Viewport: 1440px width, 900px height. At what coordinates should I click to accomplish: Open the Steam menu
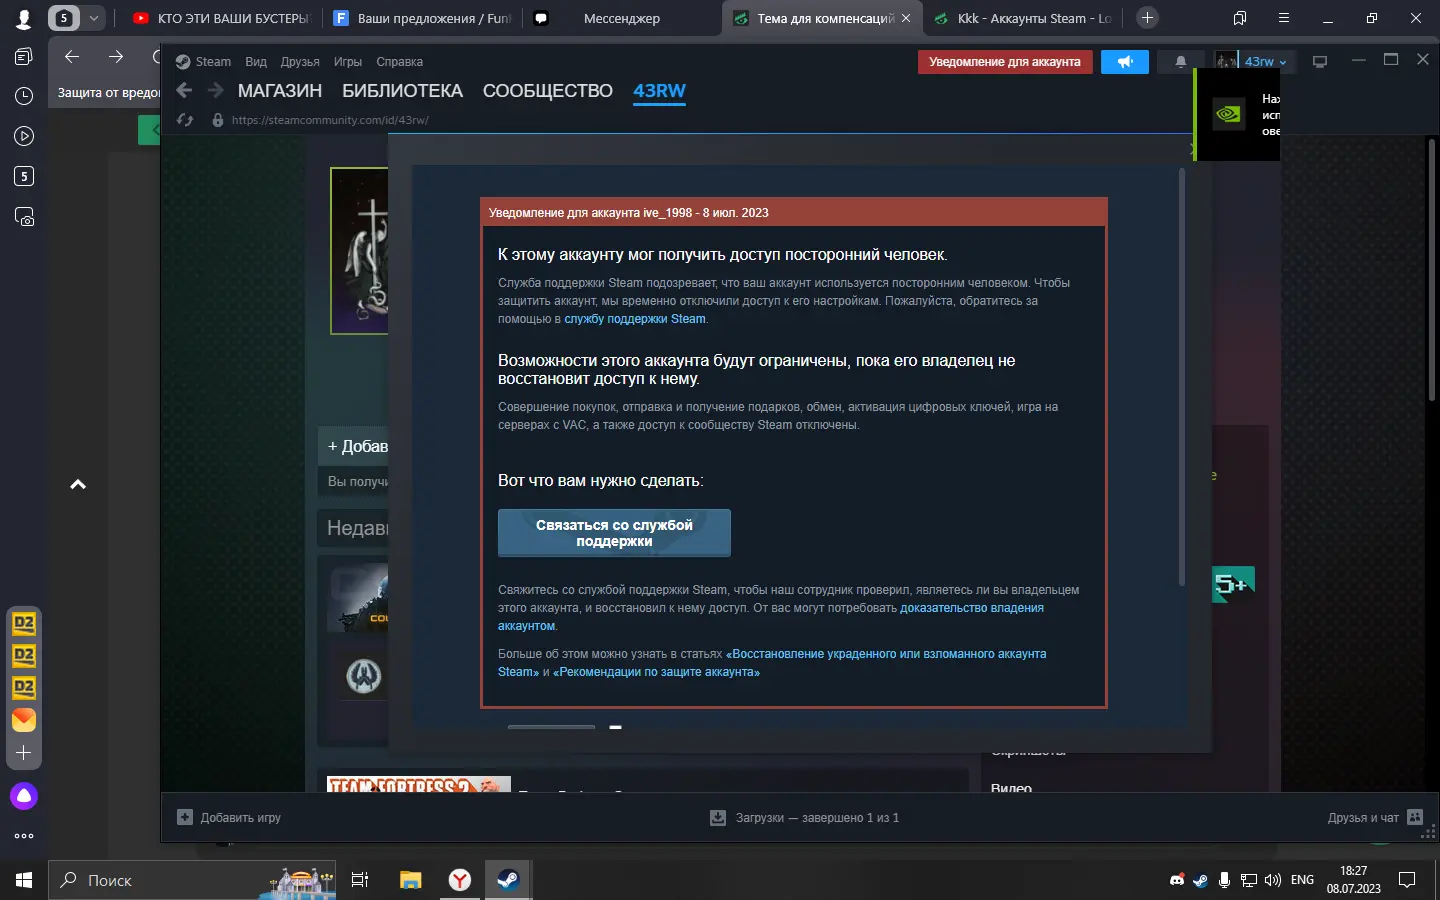(x=213, y=62)
